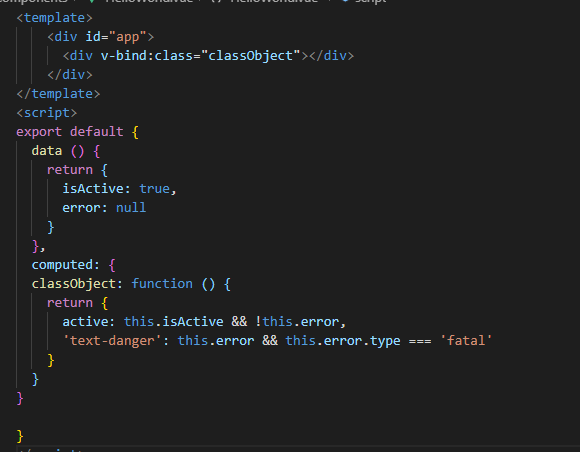The image size is (580, 452).
Task: Click the standalone closing </div> tag line
Action: pyautogui.click(x=70, y=75)
